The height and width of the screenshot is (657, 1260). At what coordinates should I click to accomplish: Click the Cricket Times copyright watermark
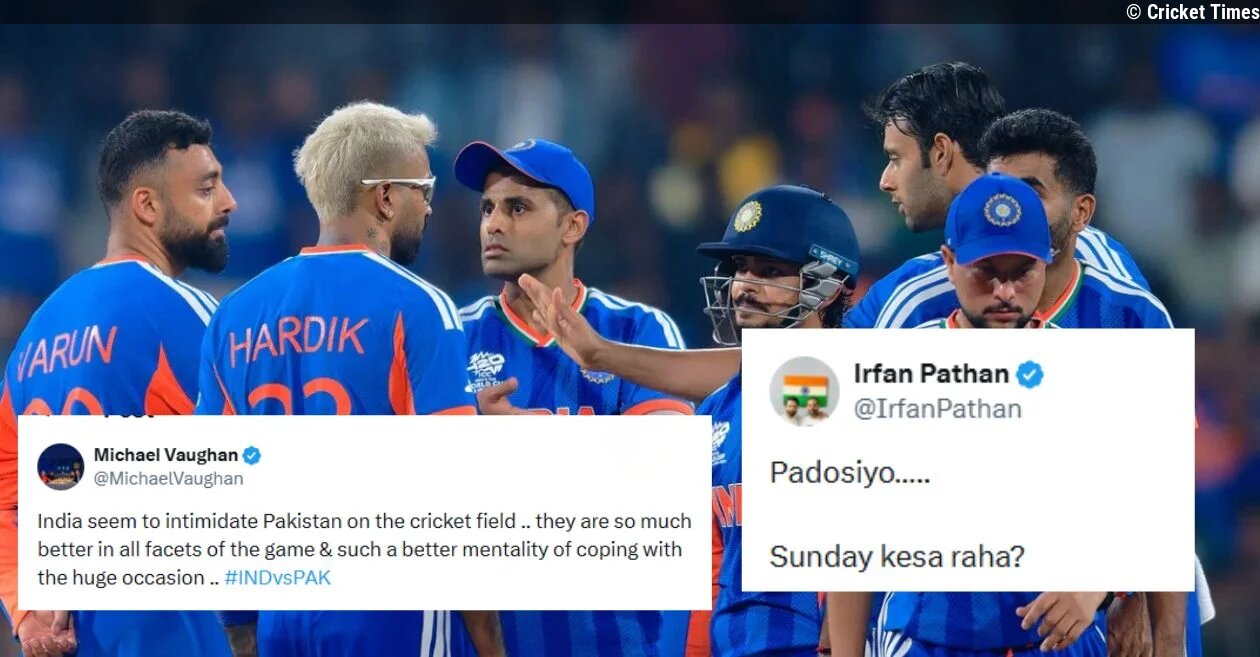click(x=1192, y=12)
